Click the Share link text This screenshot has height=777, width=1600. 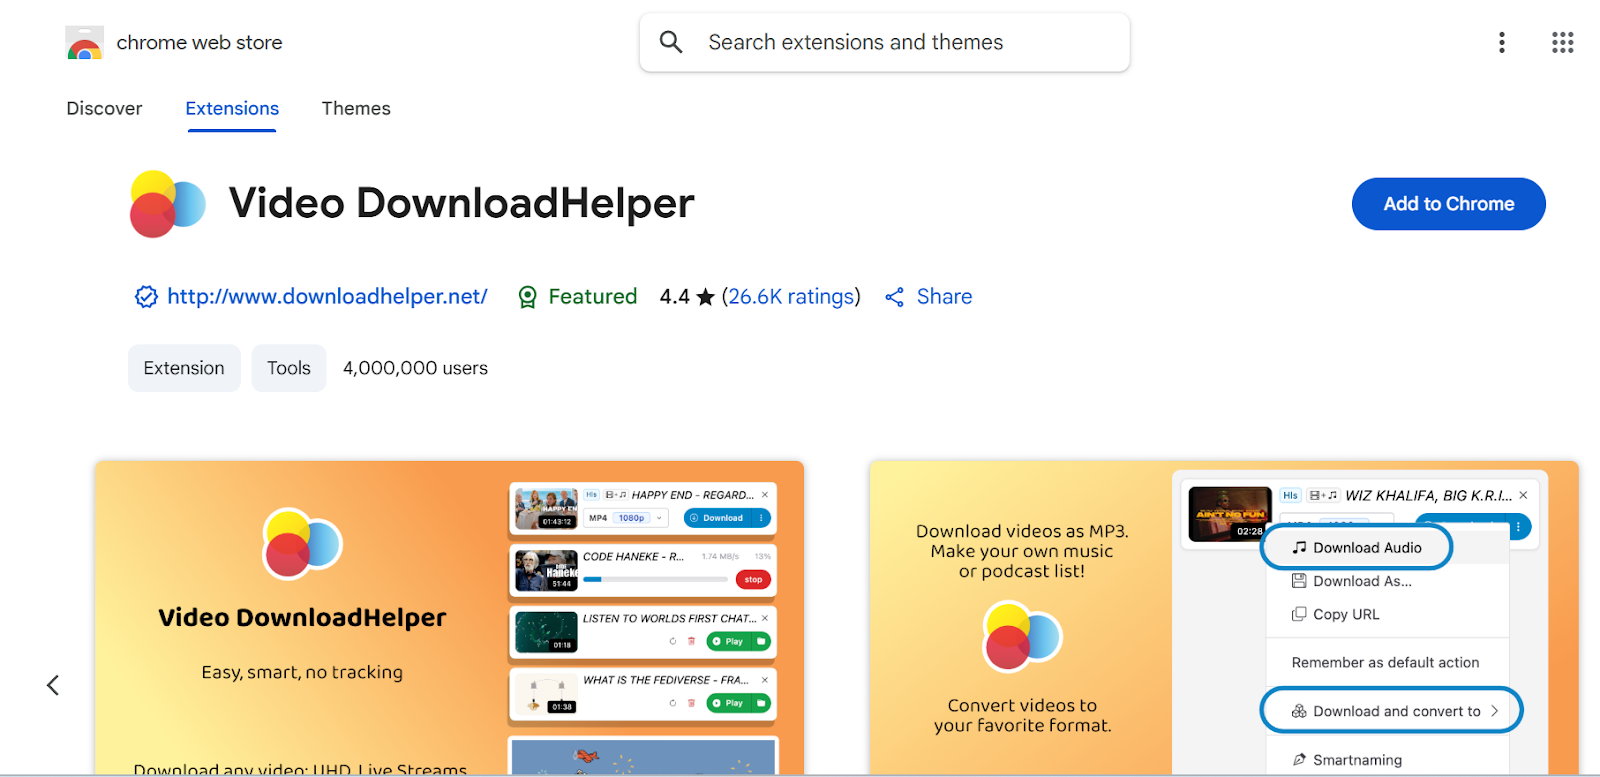coord(944,297)
